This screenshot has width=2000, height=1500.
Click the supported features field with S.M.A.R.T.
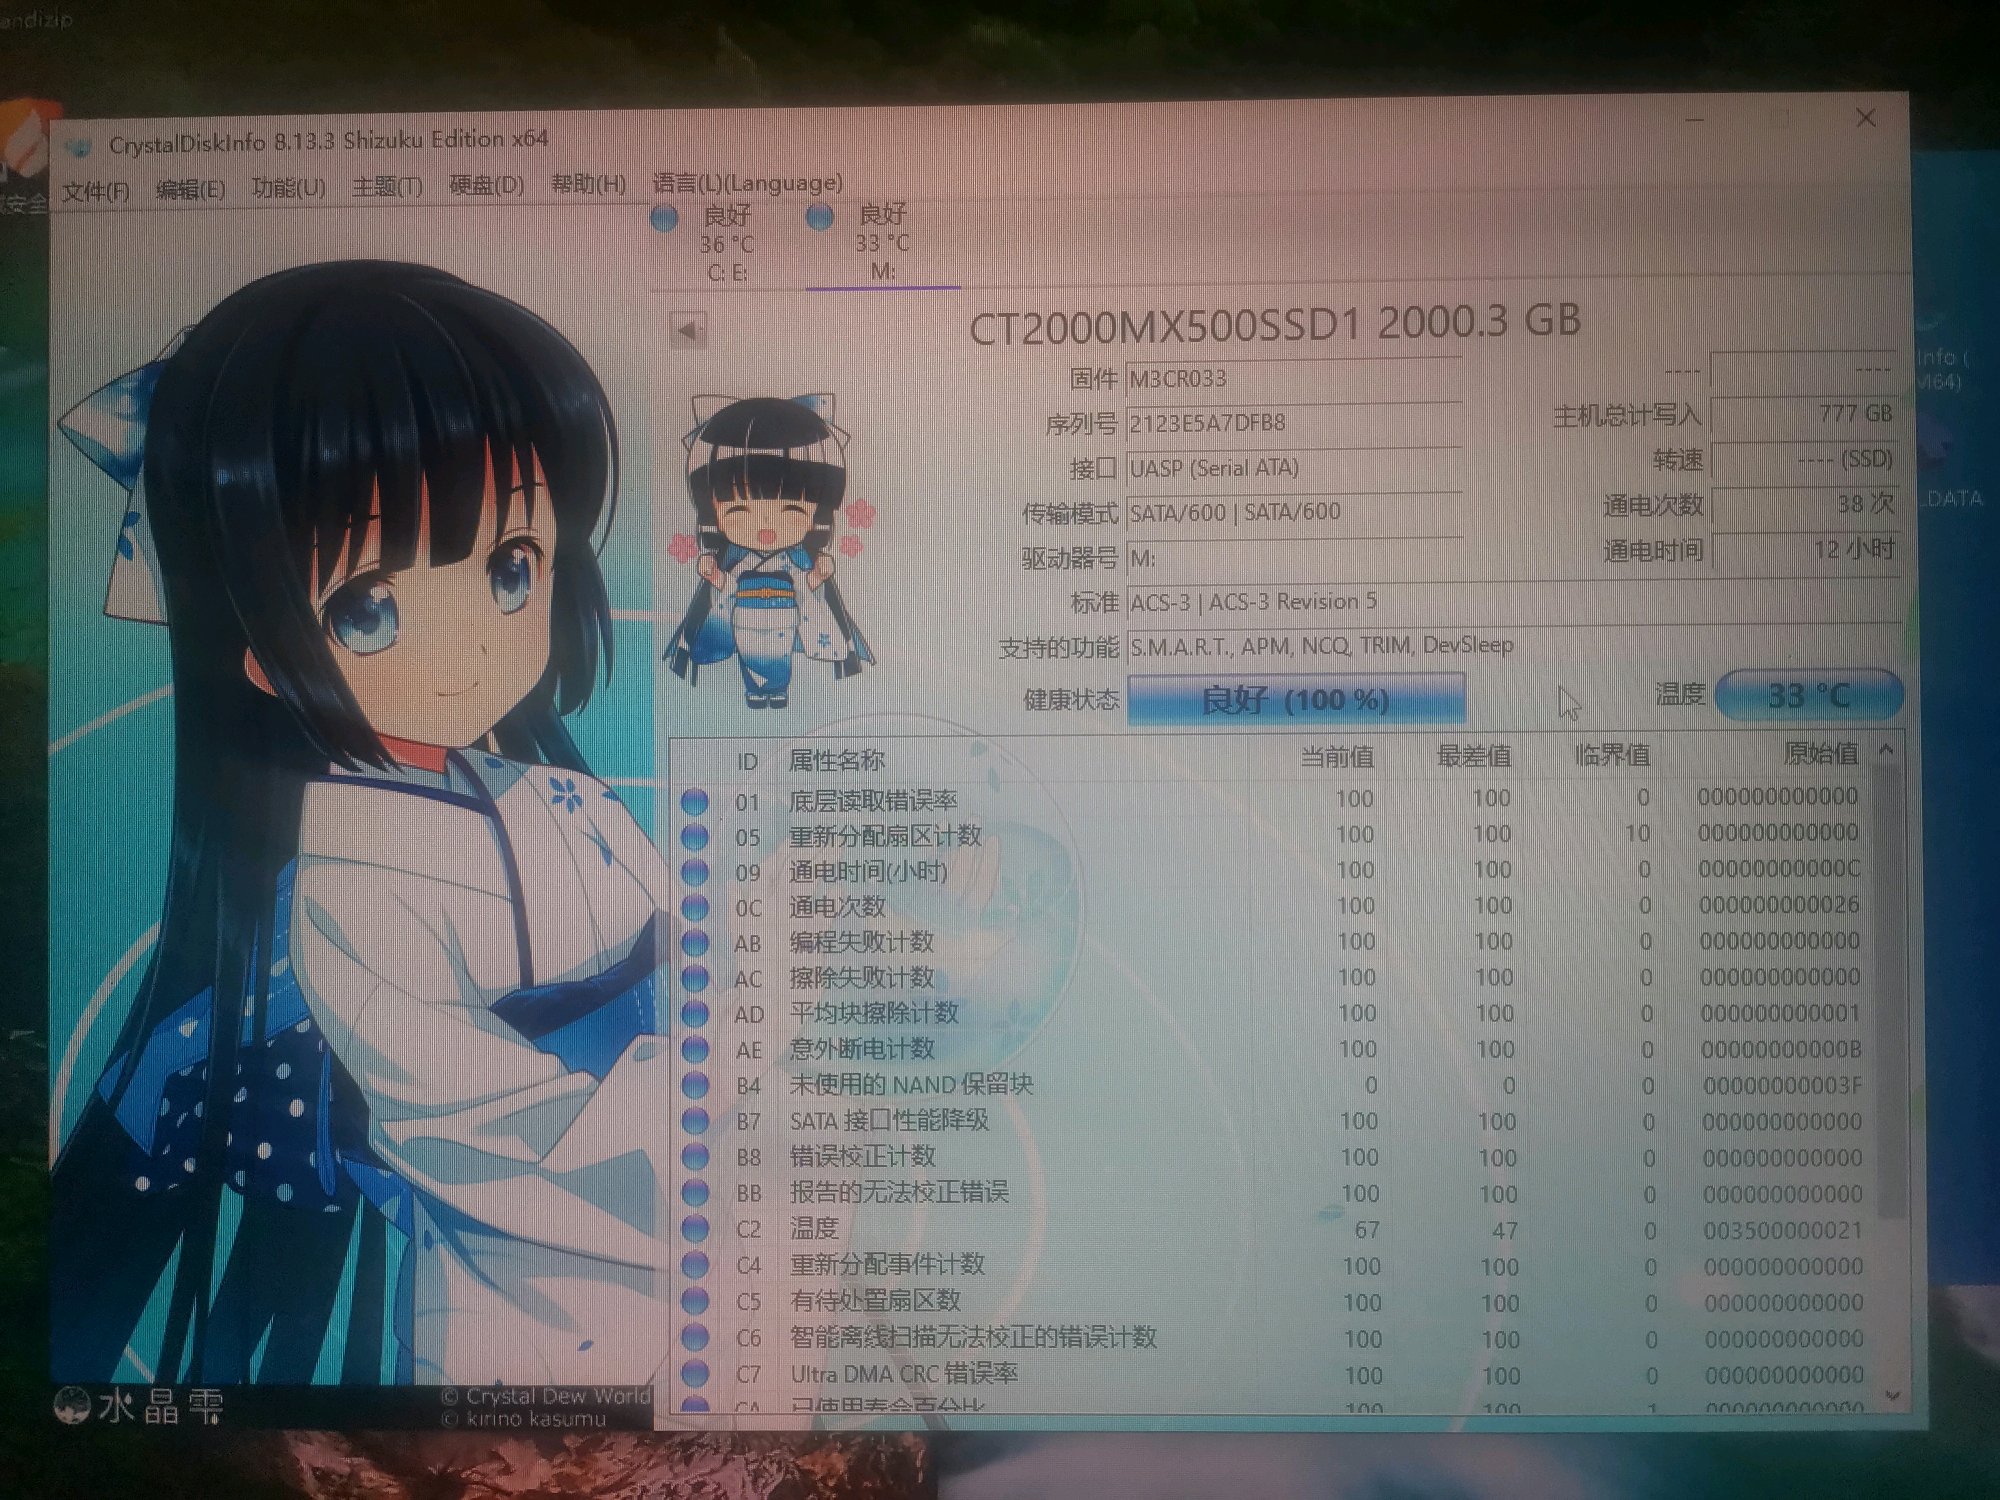(1512, 646)
